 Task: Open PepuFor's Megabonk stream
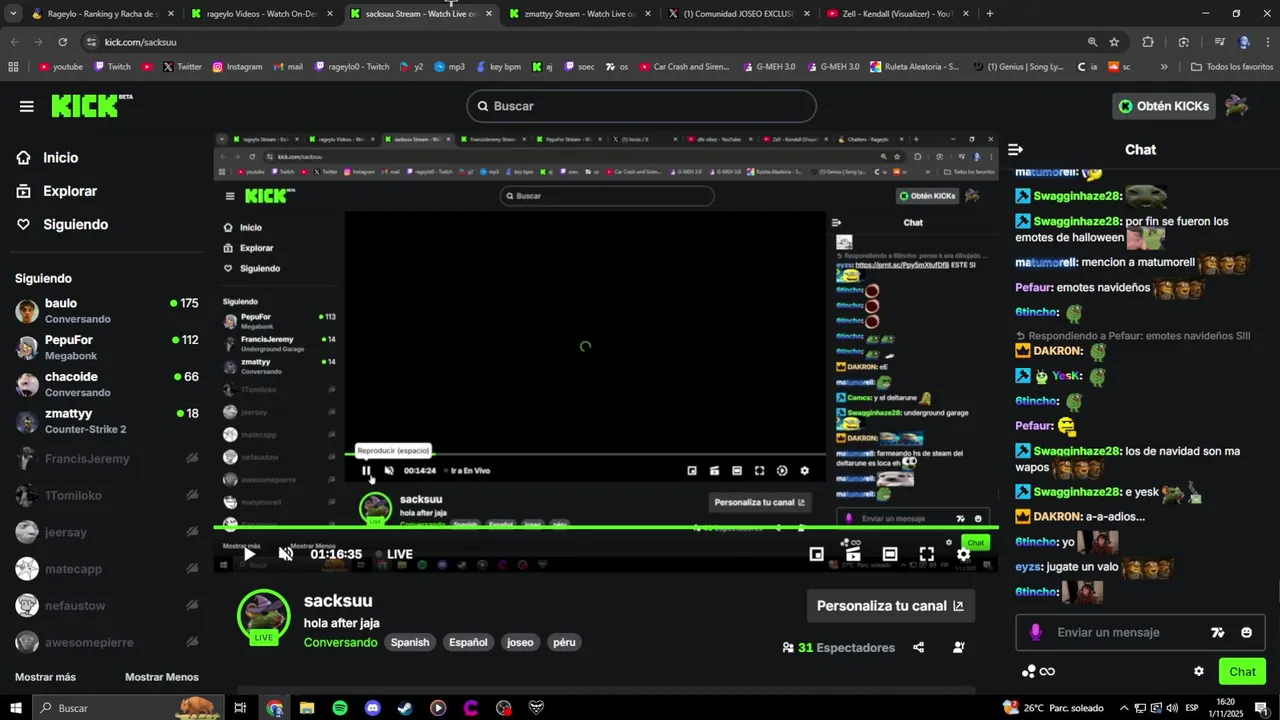point(107,347)
